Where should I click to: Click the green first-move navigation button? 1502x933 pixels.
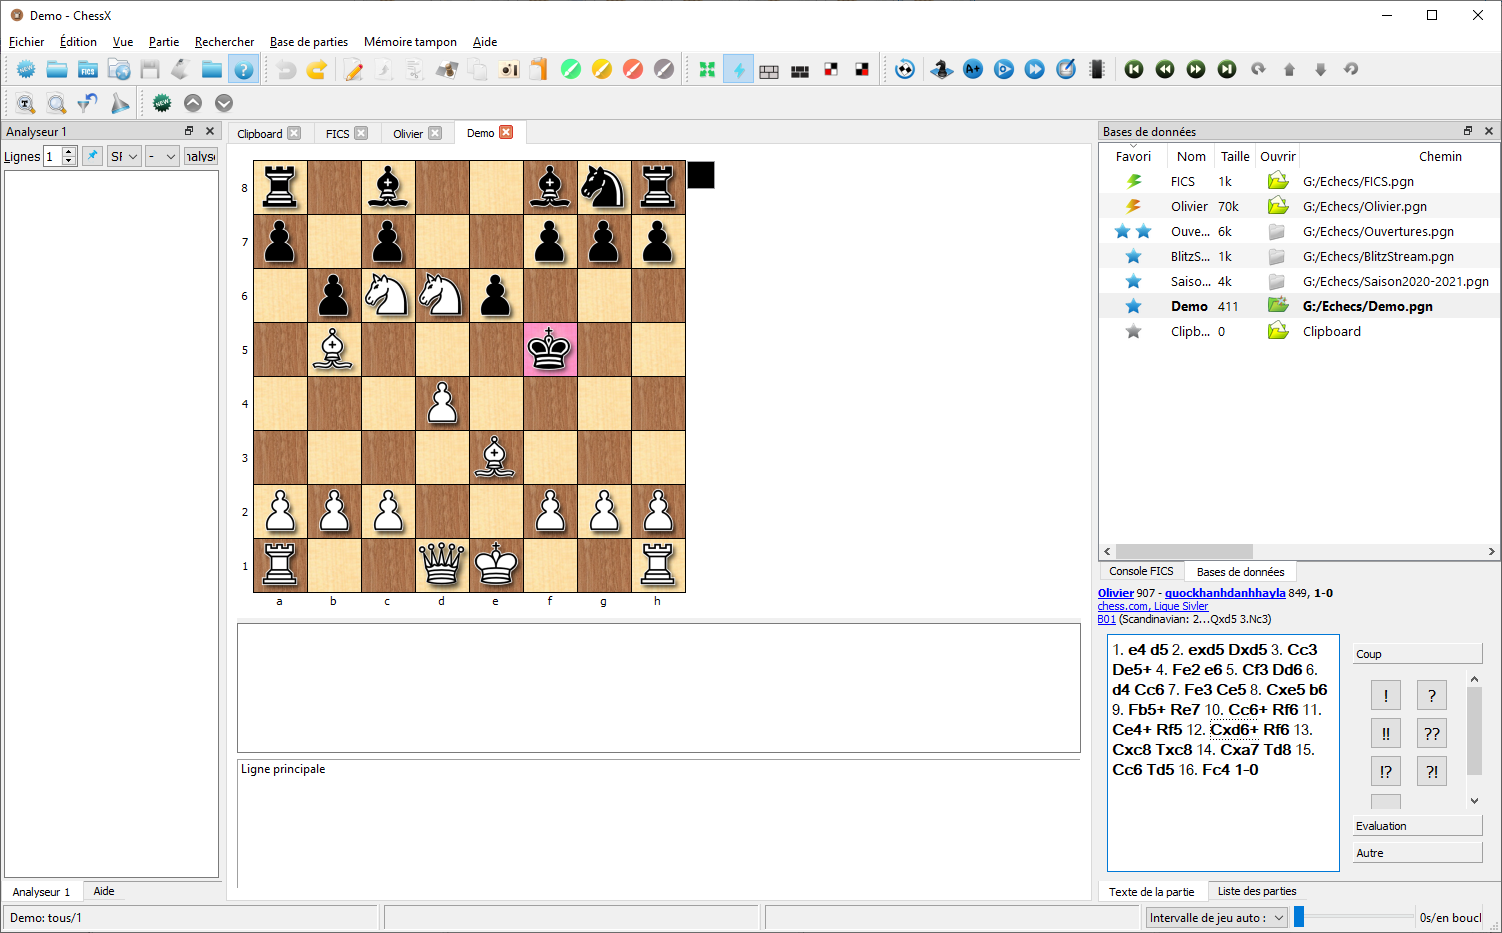pos(1134,69)
